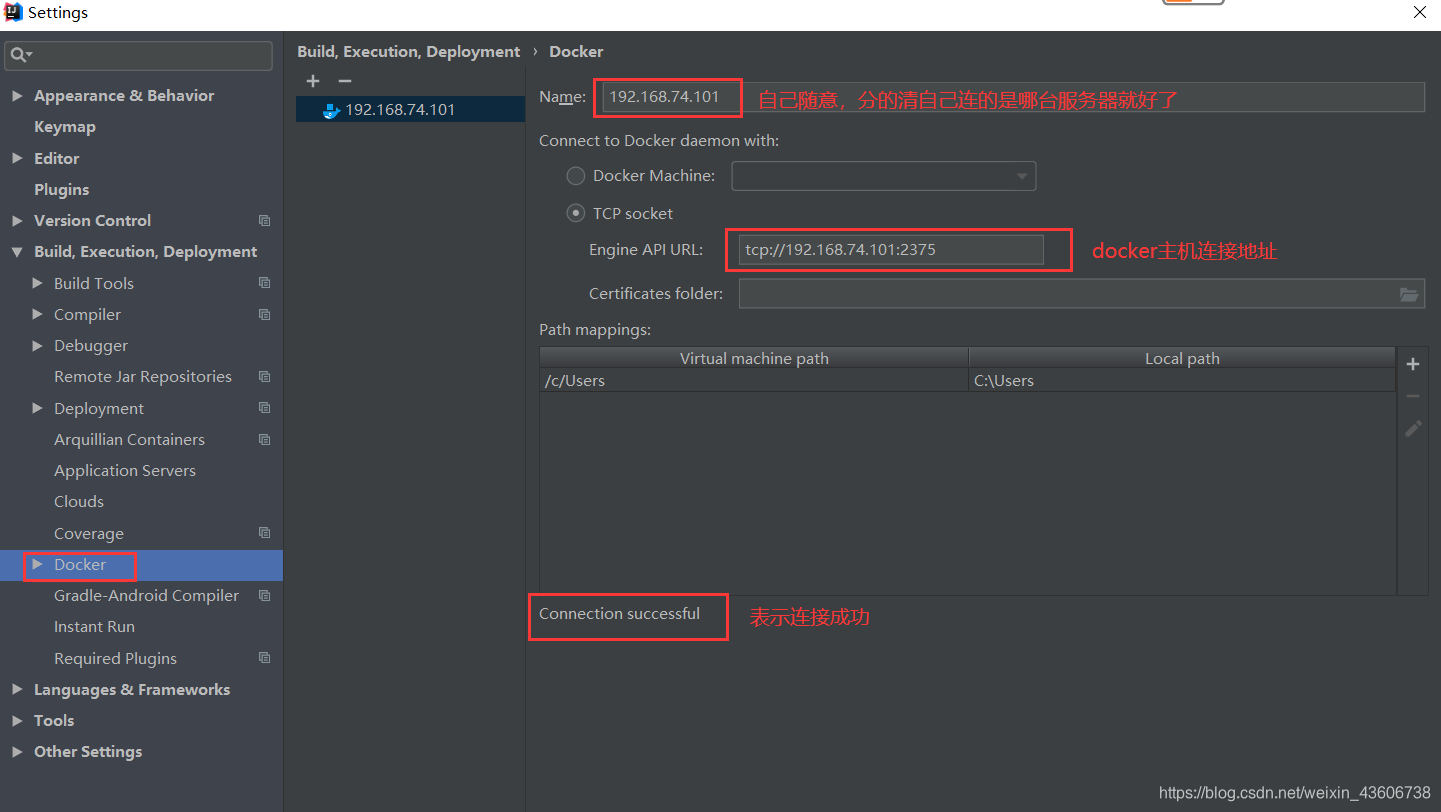Click the IntelliJ Settings window icon

point(13,13)
